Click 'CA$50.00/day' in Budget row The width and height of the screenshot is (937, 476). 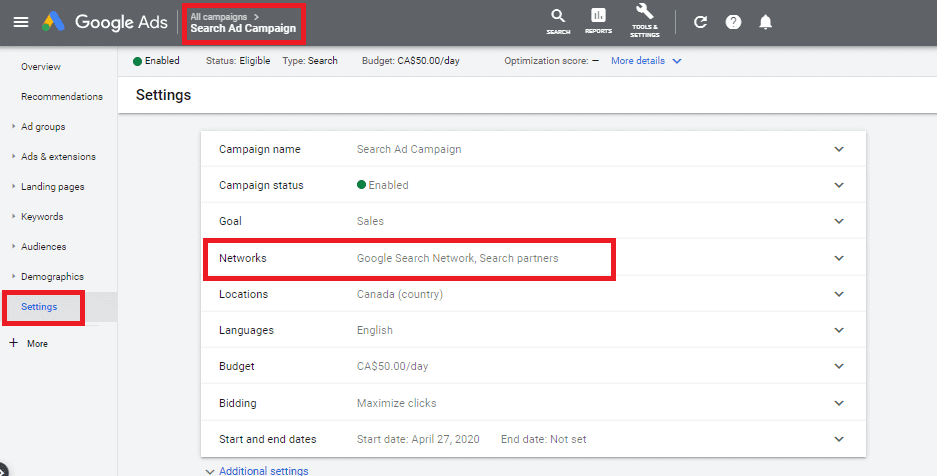[x=392, y=366]
